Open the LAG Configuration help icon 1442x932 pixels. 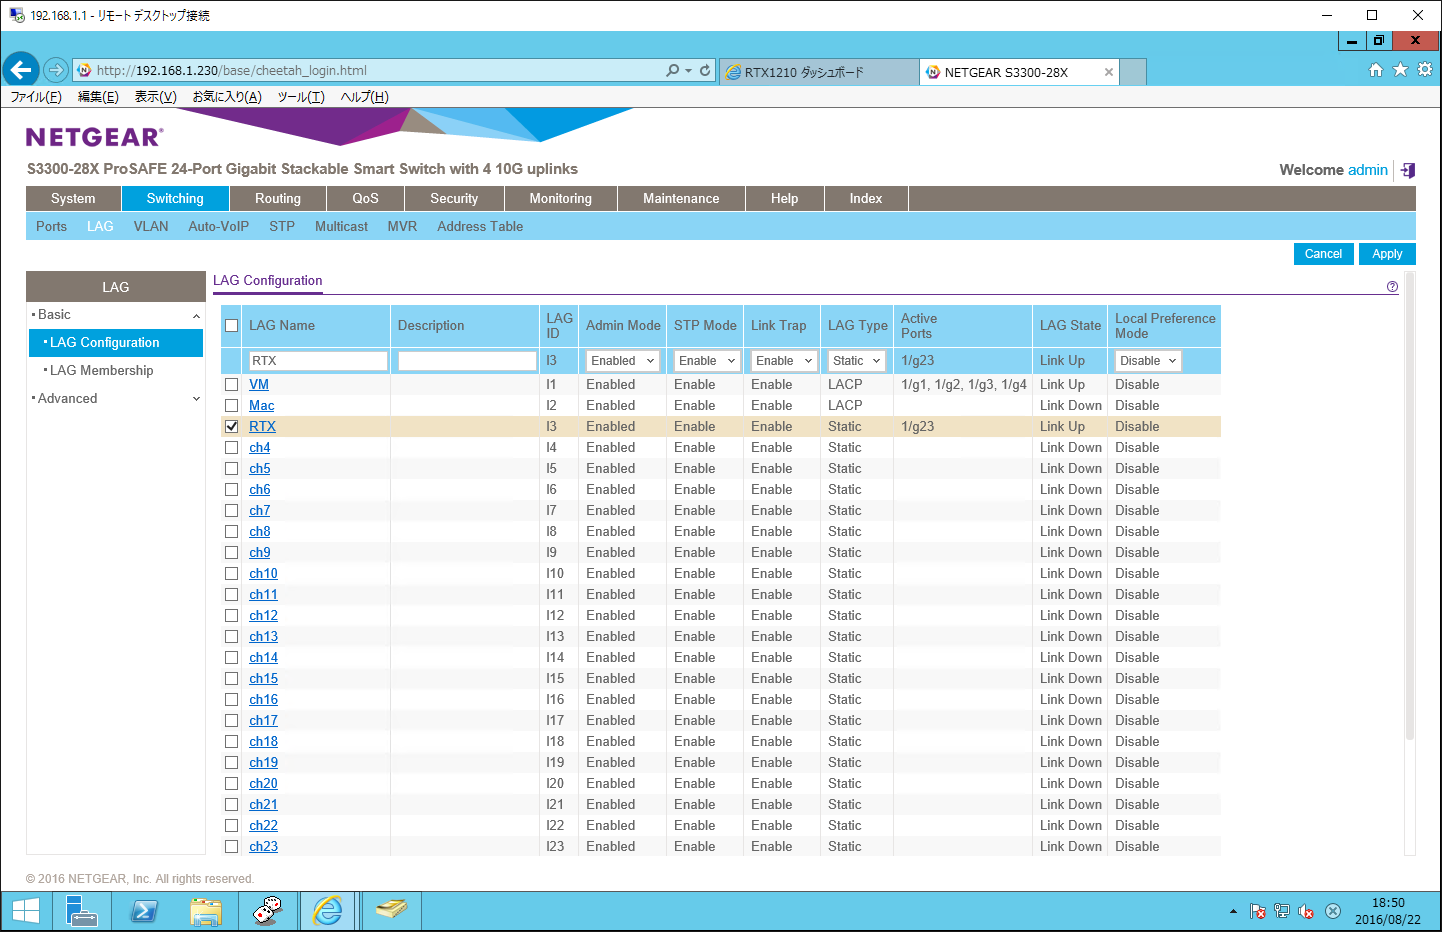tap(1392, 286)
